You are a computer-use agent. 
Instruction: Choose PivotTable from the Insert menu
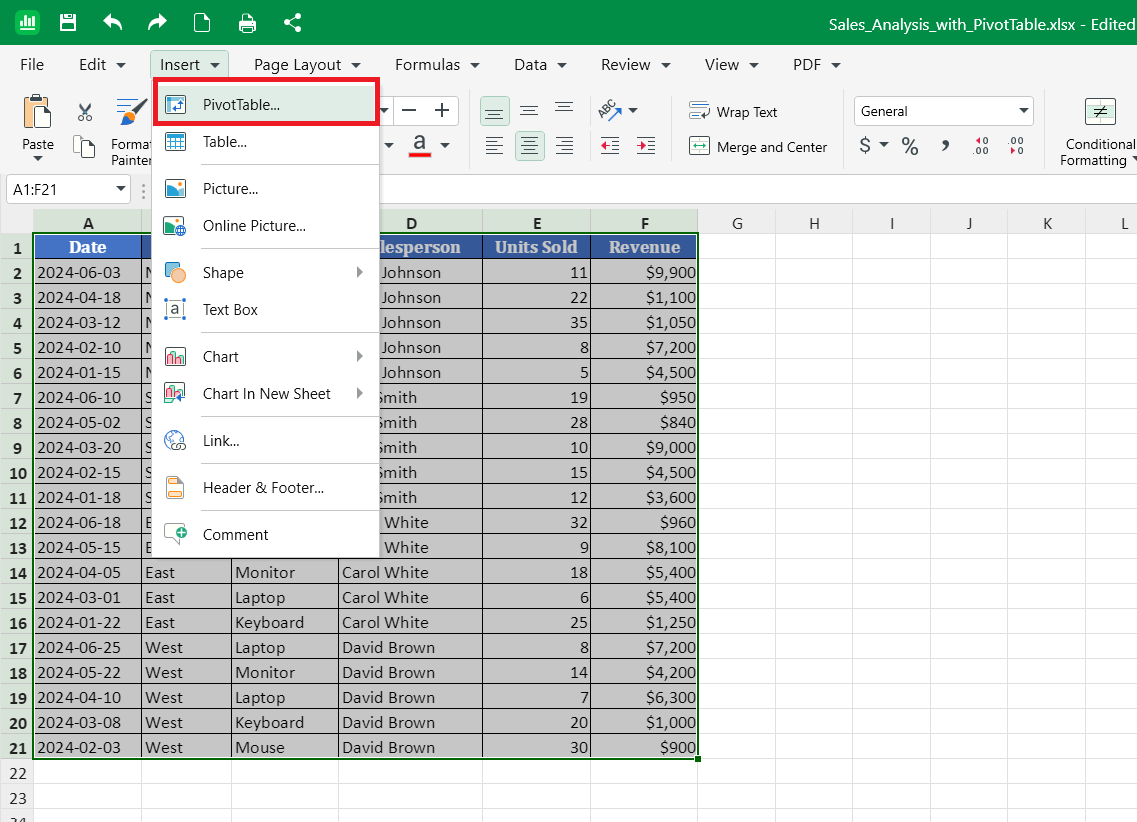(x=265, y=104)
